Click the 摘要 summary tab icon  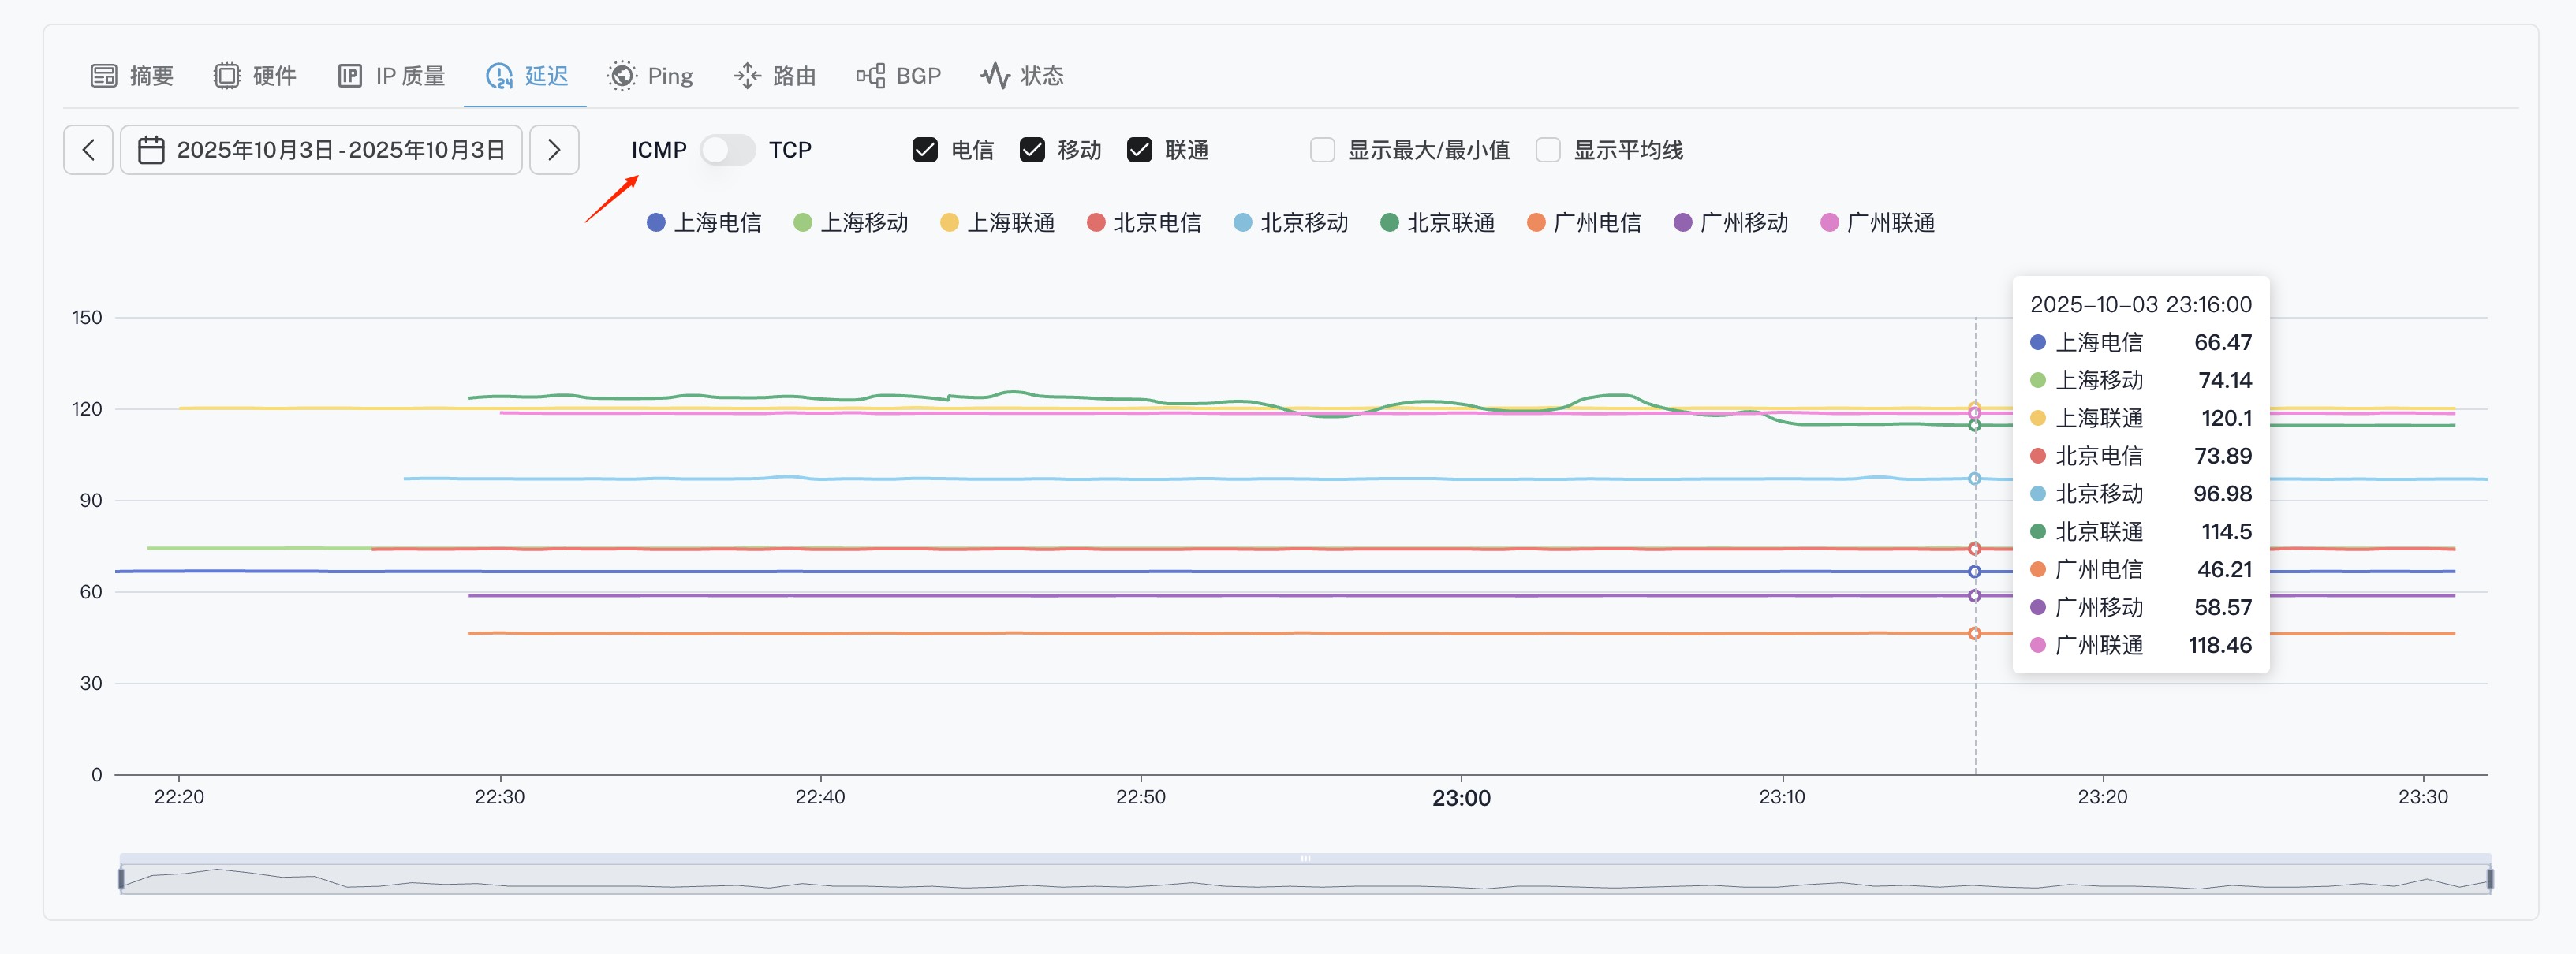[104, 76]
